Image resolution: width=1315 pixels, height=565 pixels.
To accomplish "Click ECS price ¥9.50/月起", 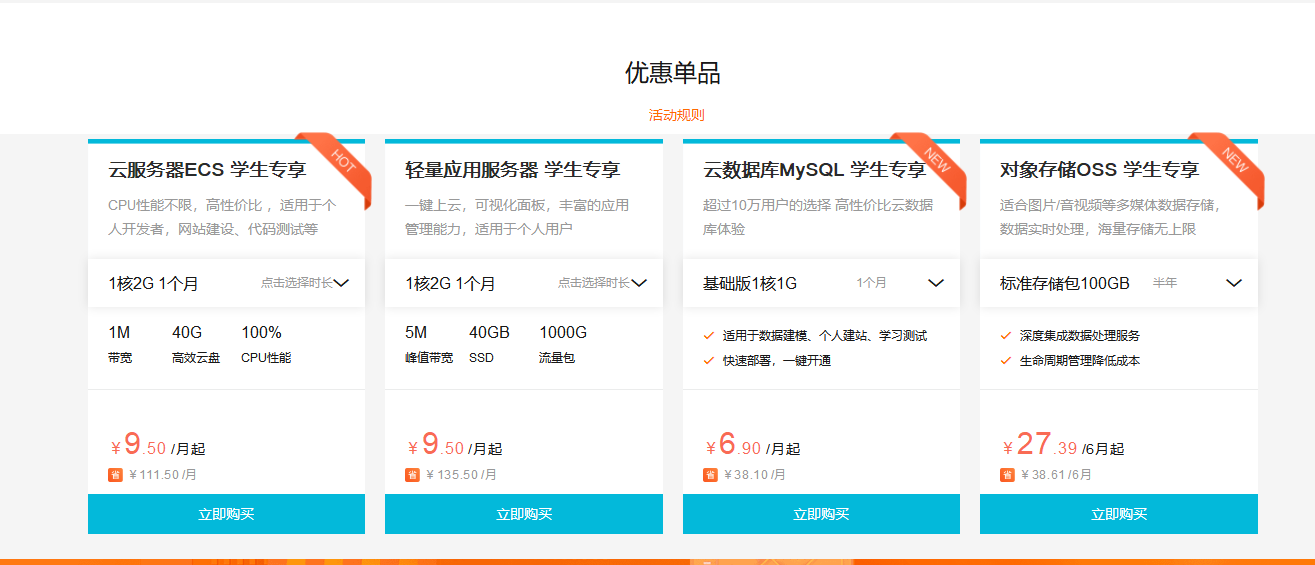I will click(157, 445).
